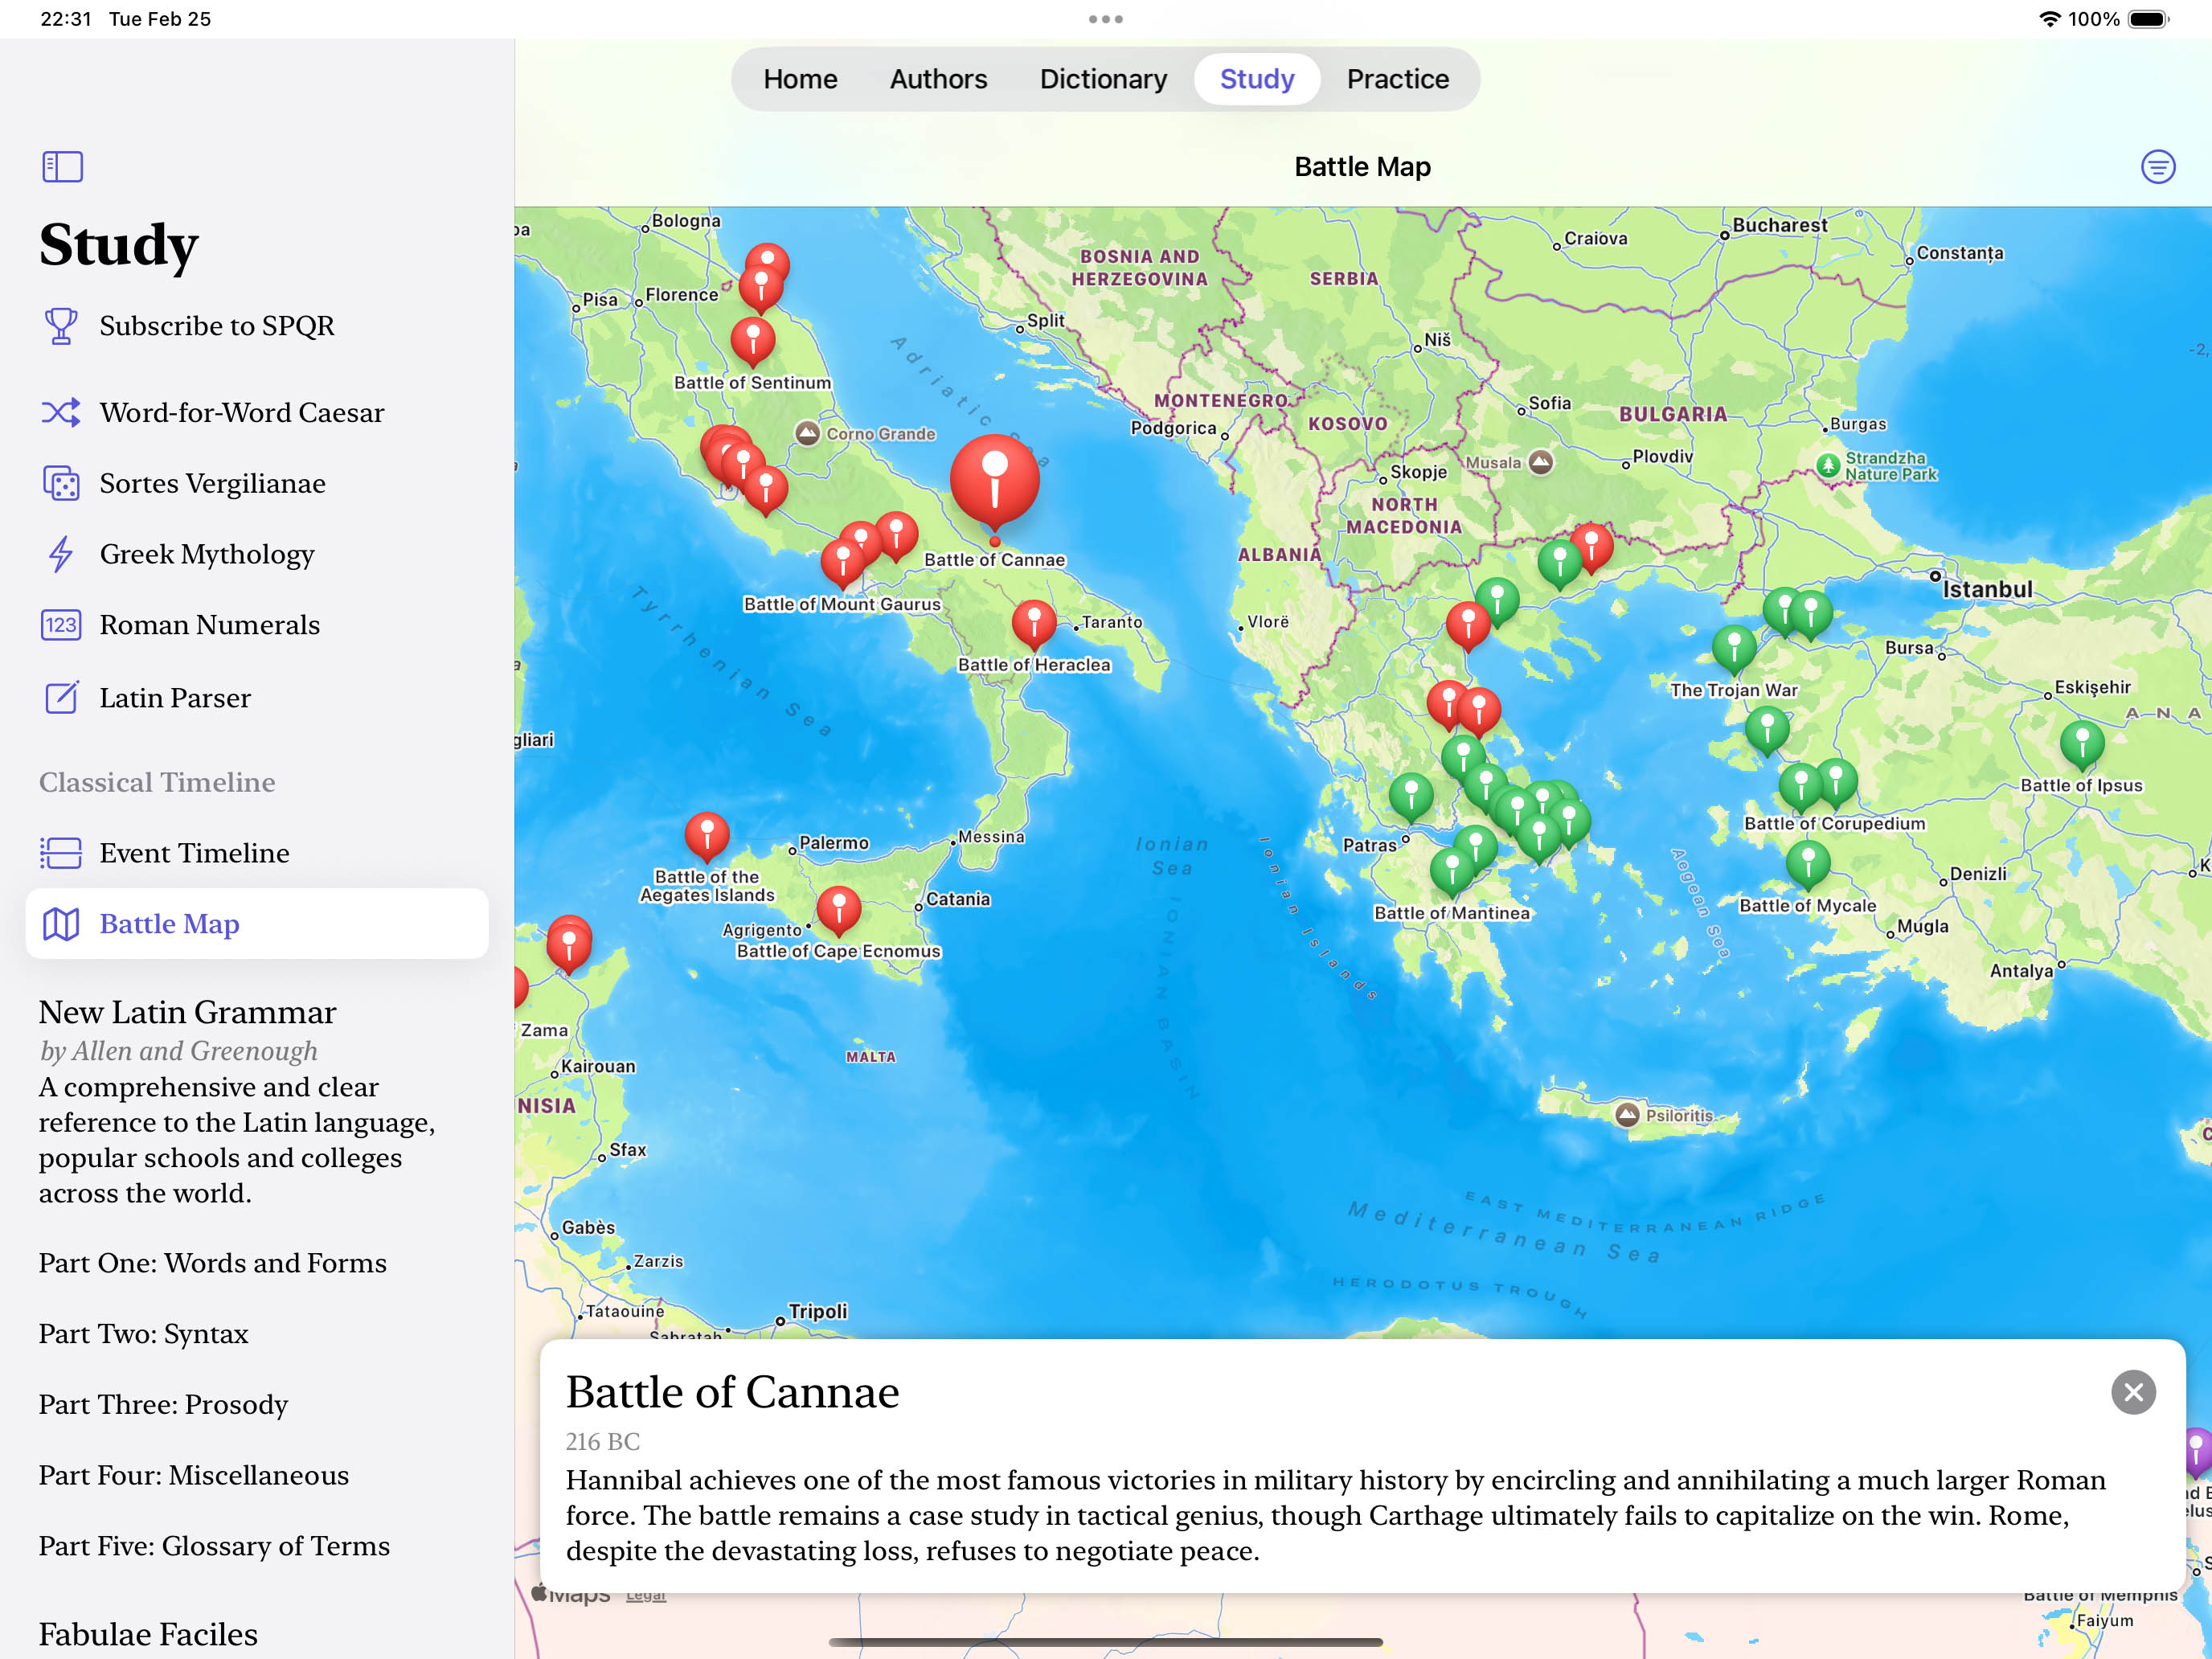This screenshot has height=1659, width=2212.
Task: Click the 123 icon for Roman Numerals
Action: click(x=61, y=625)
